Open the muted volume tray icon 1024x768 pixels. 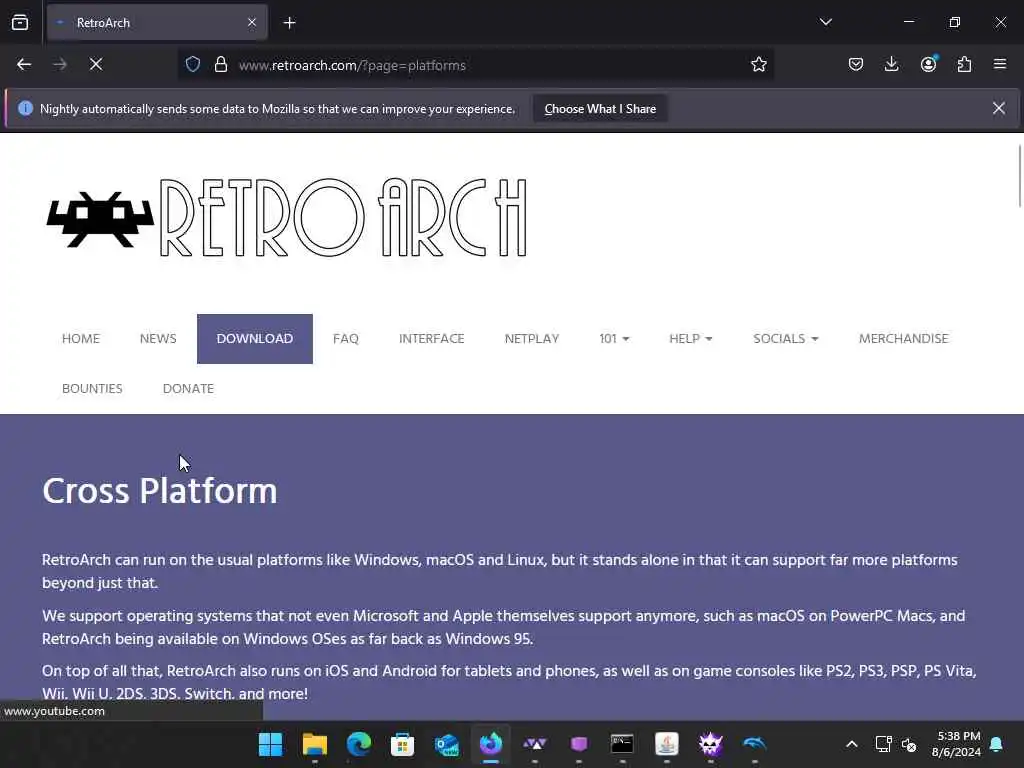tap(909, 744)
